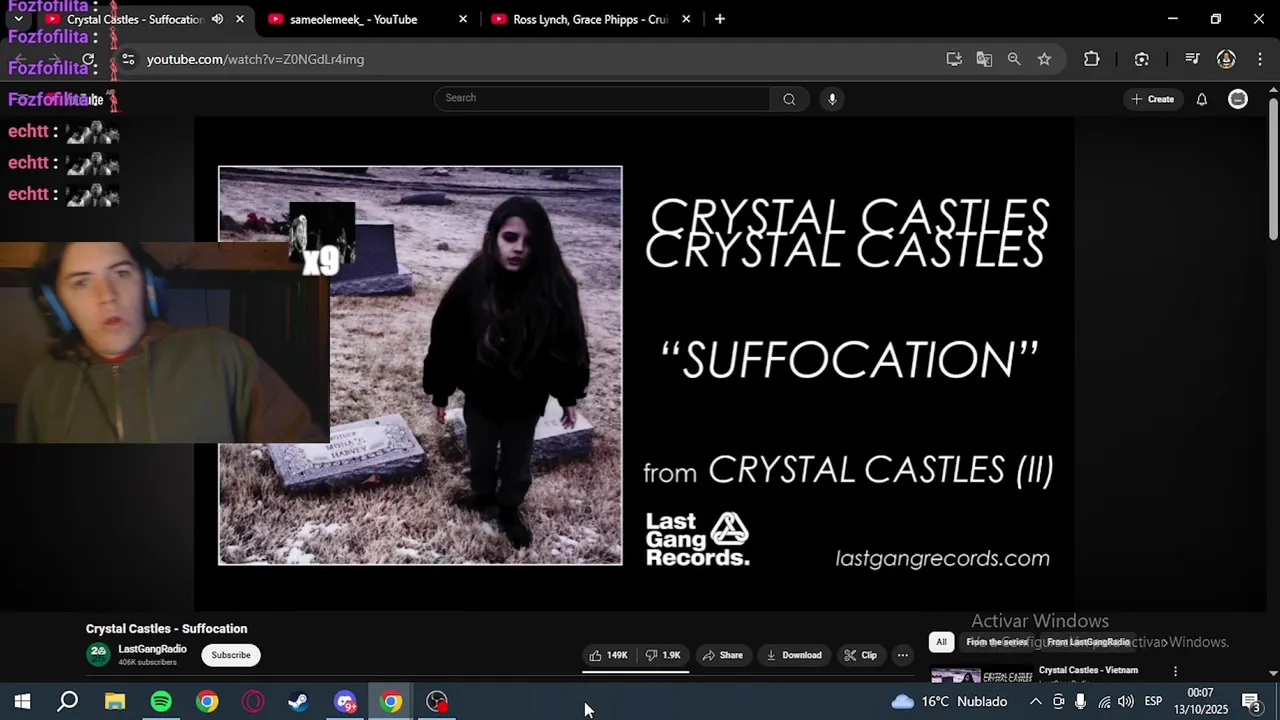Image resolution: width=1280 pixels, height=720 pixels.
Task: Open options for Crystal Castles - Vietnam video
Action: [x=1175, y=671]
